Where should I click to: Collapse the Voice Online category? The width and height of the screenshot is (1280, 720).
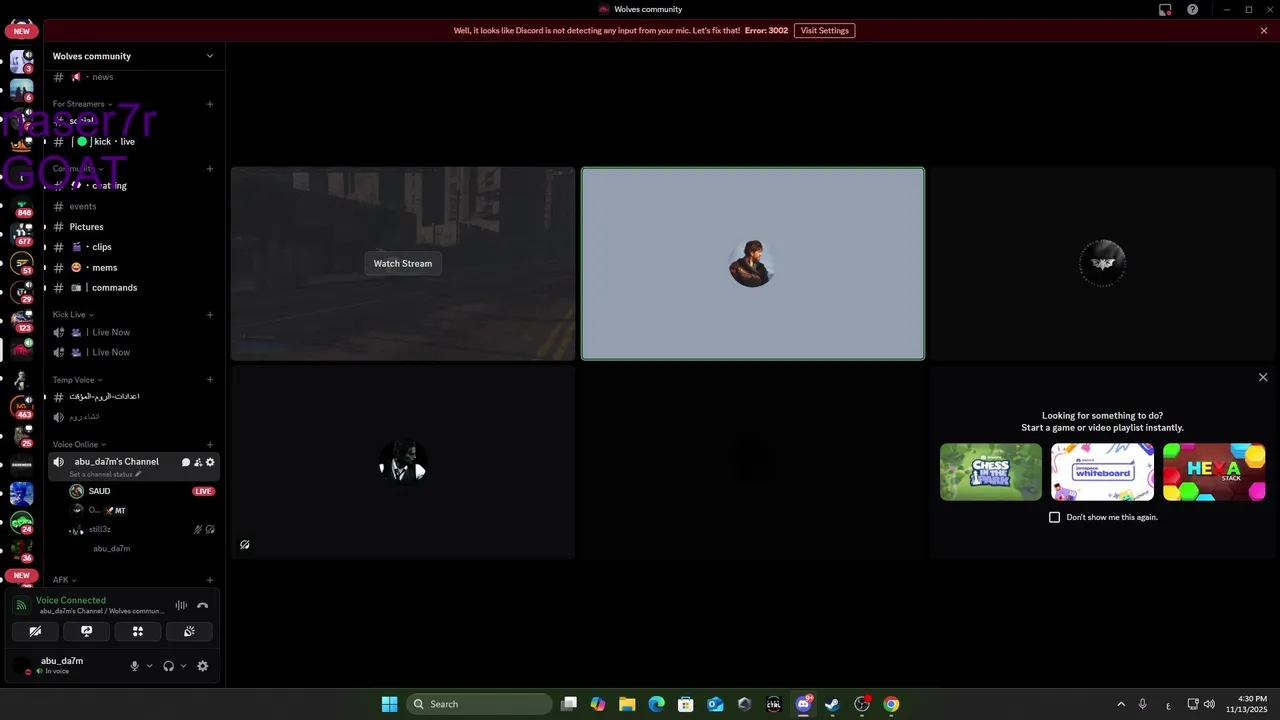(x=79, y=445)
